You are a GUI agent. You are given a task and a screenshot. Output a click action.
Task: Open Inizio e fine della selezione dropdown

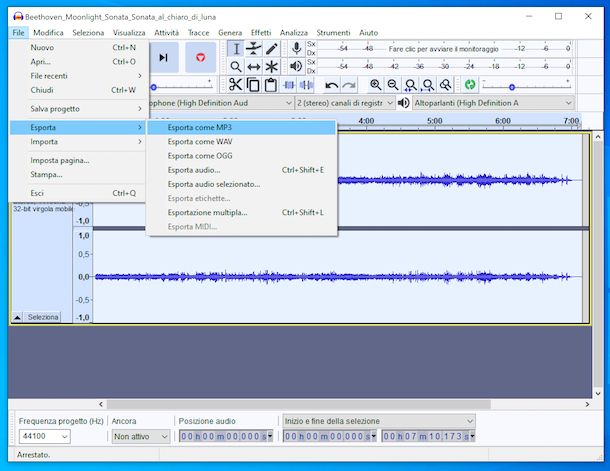[x=379, y=421]
